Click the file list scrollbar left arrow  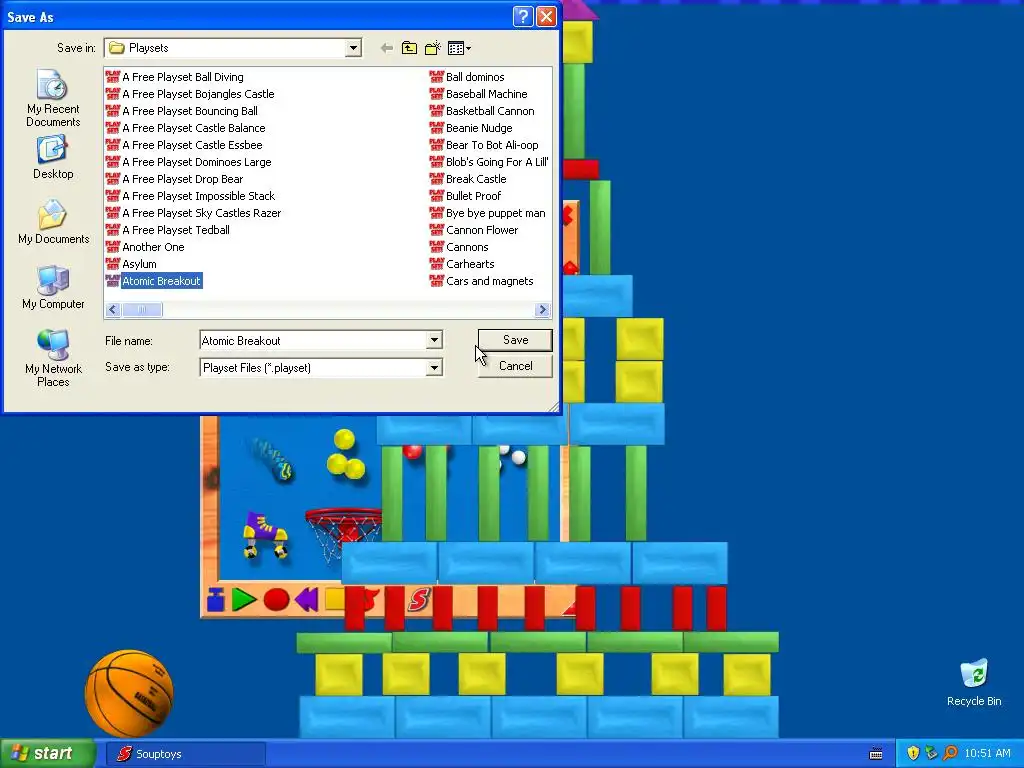(x=113, y=310)
